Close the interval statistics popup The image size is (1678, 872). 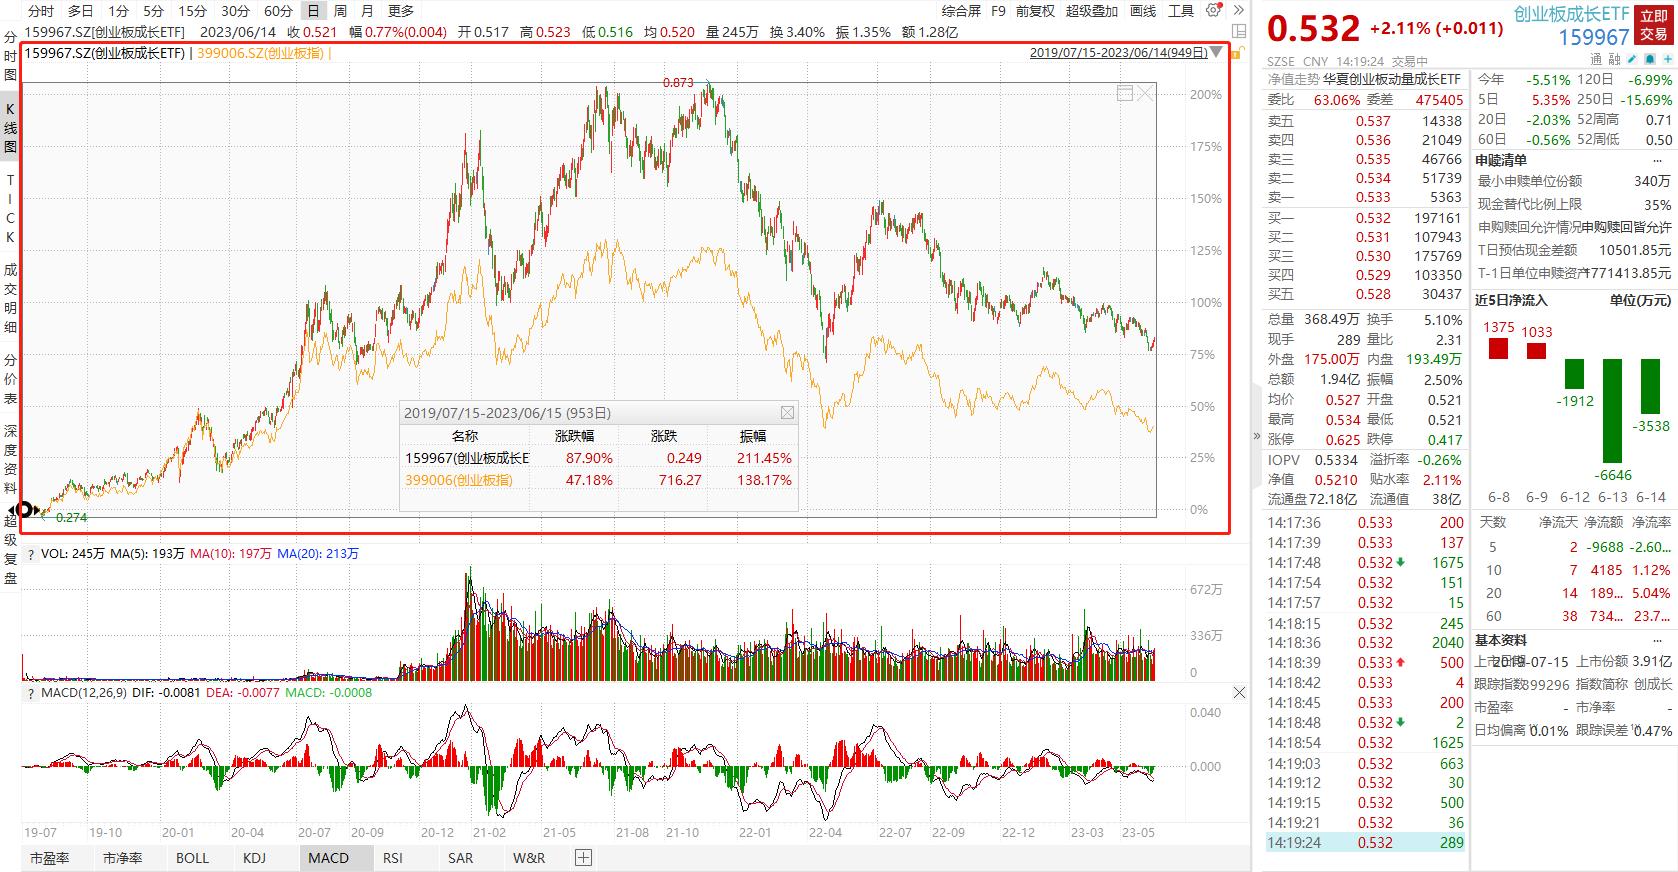(x=787, y=412)
